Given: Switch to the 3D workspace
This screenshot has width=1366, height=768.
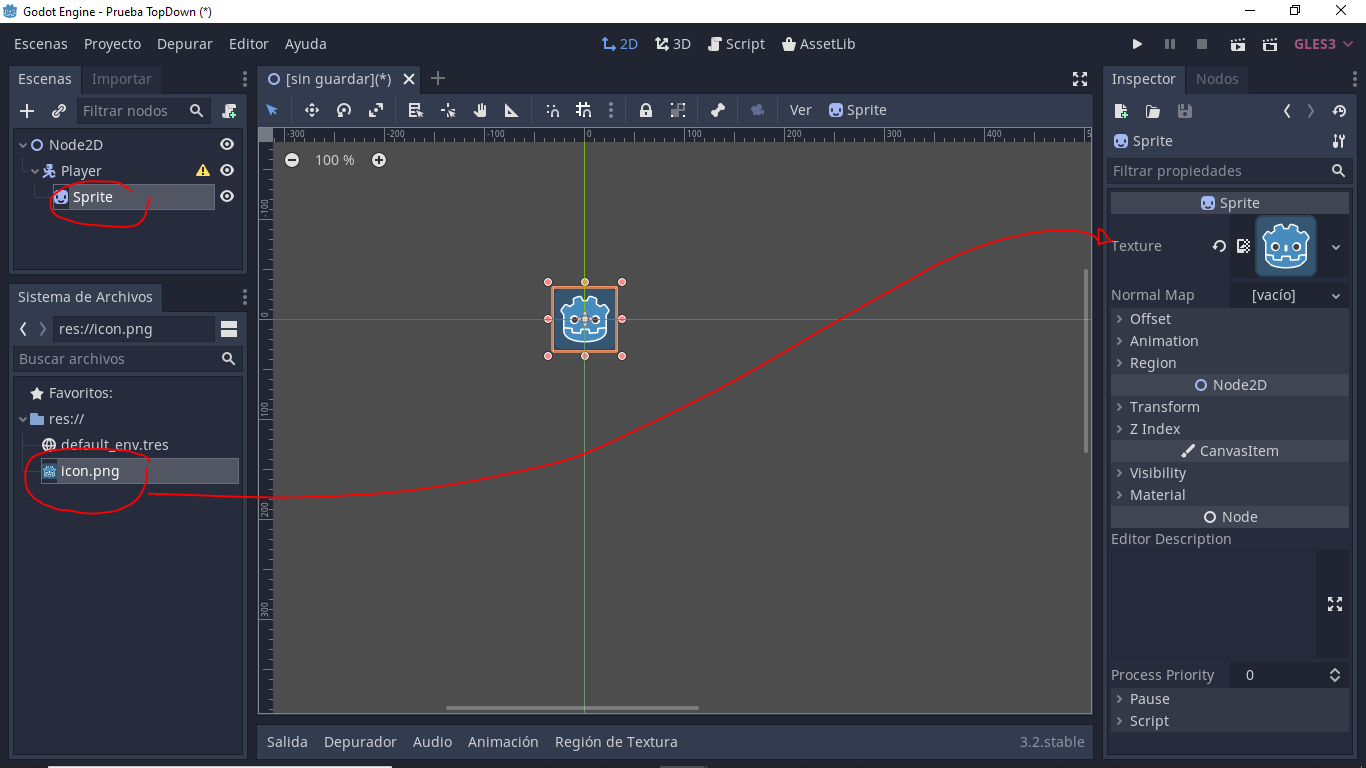Looking at the screenshot, I should click(673, 44).
